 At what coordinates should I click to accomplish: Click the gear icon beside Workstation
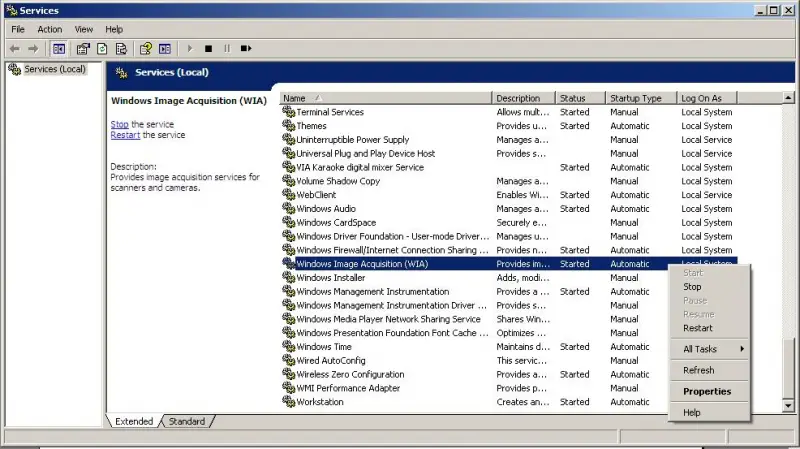(289, 402)
